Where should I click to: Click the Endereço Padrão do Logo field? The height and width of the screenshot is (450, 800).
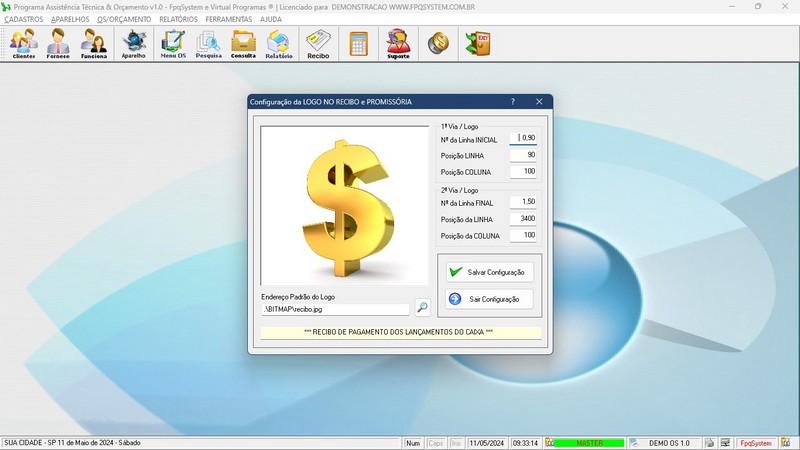tap(335, 309)
